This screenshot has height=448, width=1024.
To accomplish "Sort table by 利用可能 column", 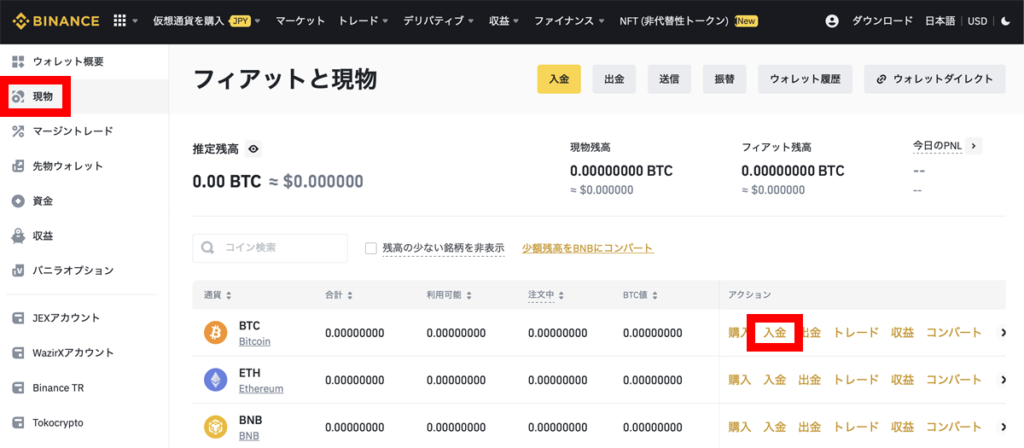I will click(450, 295).
